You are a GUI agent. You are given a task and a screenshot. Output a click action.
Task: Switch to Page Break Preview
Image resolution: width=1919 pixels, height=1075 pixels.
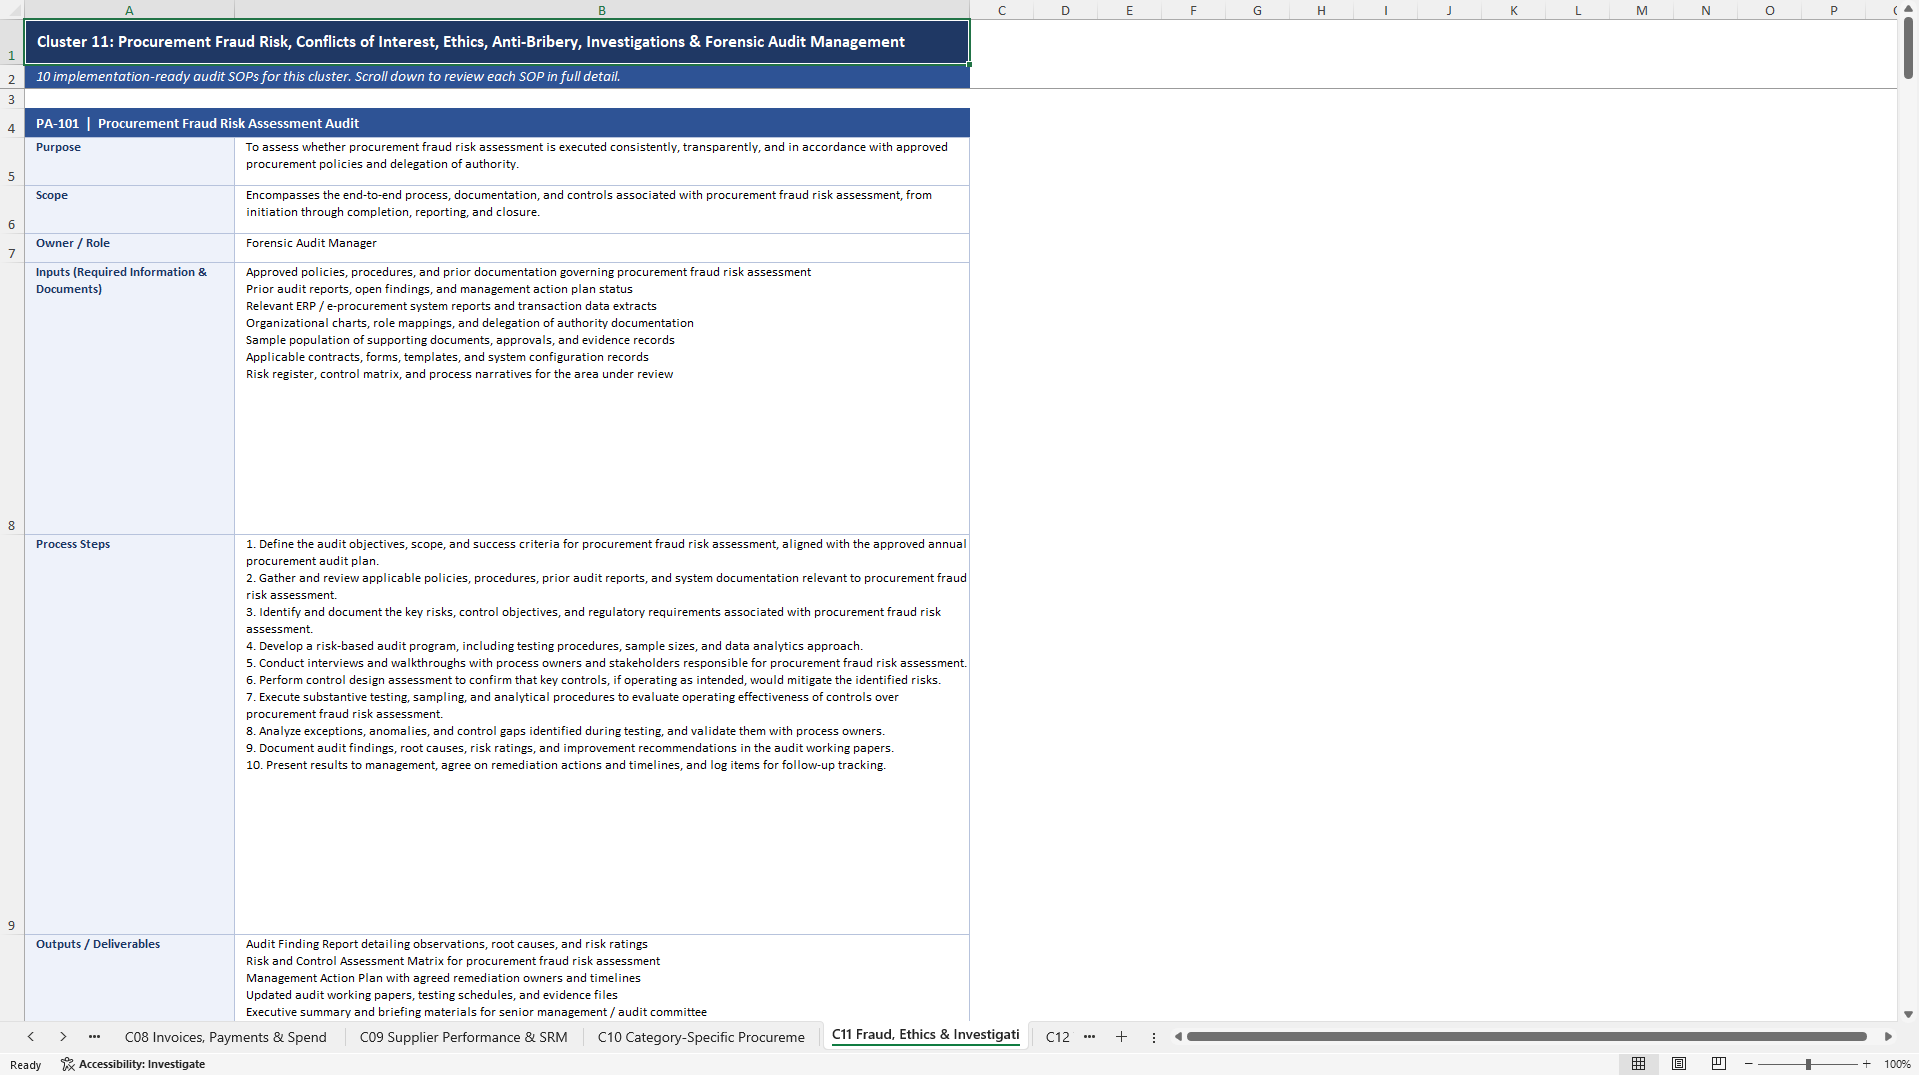[1719, 1064]
